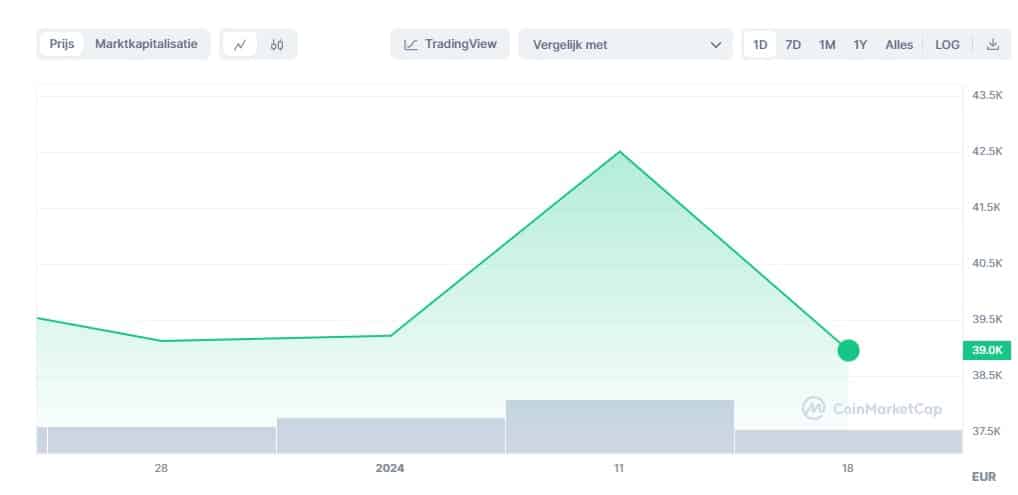This screenshot has height=495, width=1018.
Task: Click the 18 date axis label
Action: click(x=847, y=468)
